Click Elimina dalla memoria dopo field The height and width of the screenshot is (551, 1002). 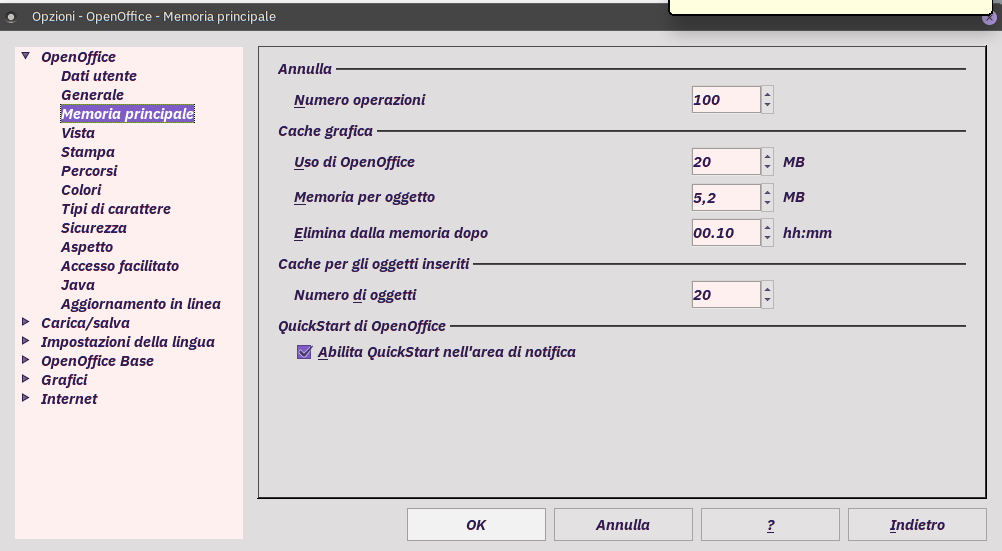(726, 233)
